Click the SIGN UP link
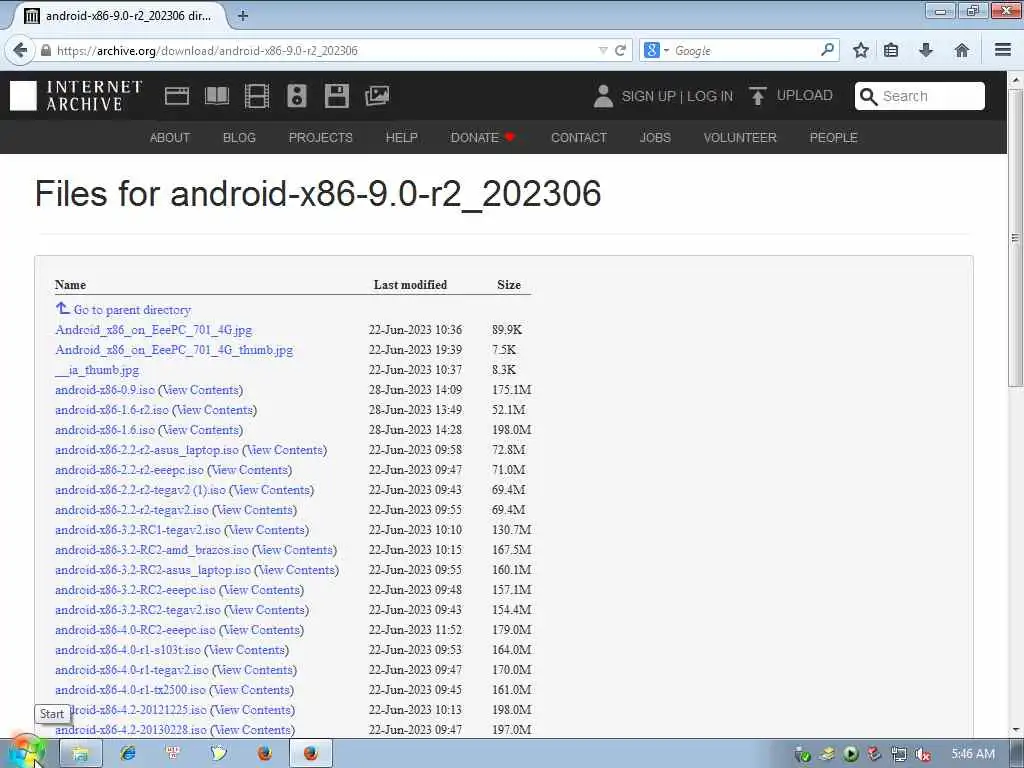The height and width of the screenshot is (768, 1024). click(x=648, y=96)
